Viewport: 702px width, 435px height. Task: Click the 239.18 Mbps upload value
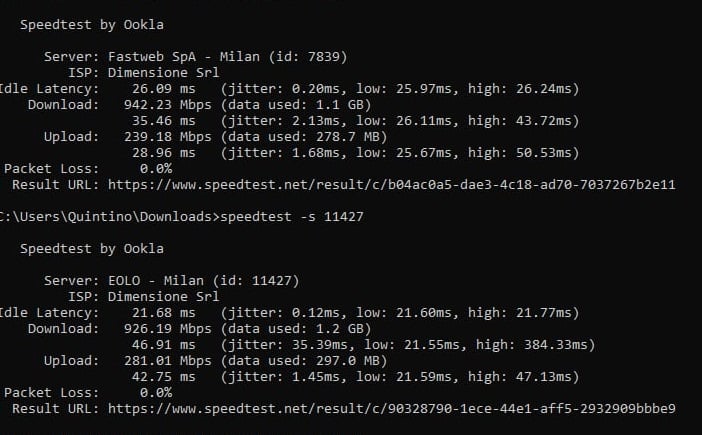click(167, 136)
